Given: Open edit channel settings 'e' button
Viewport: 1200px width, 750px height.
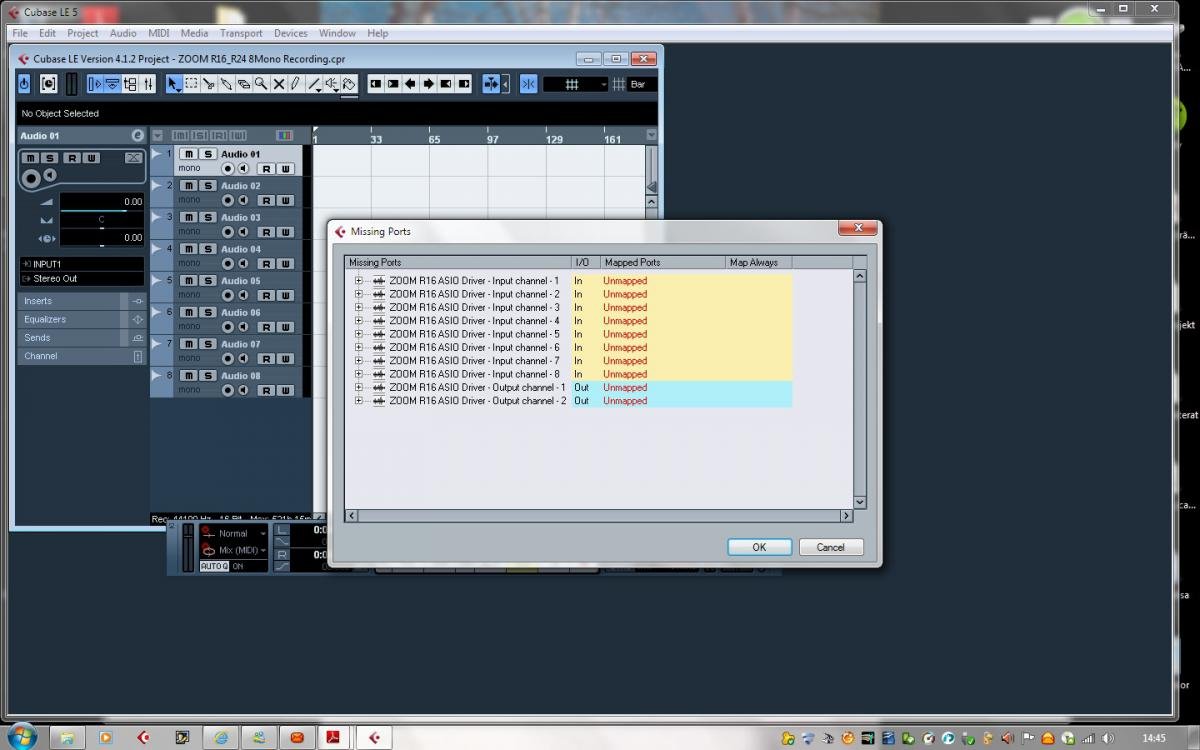Looking at the screenshot, I should [x=138, y=135].
